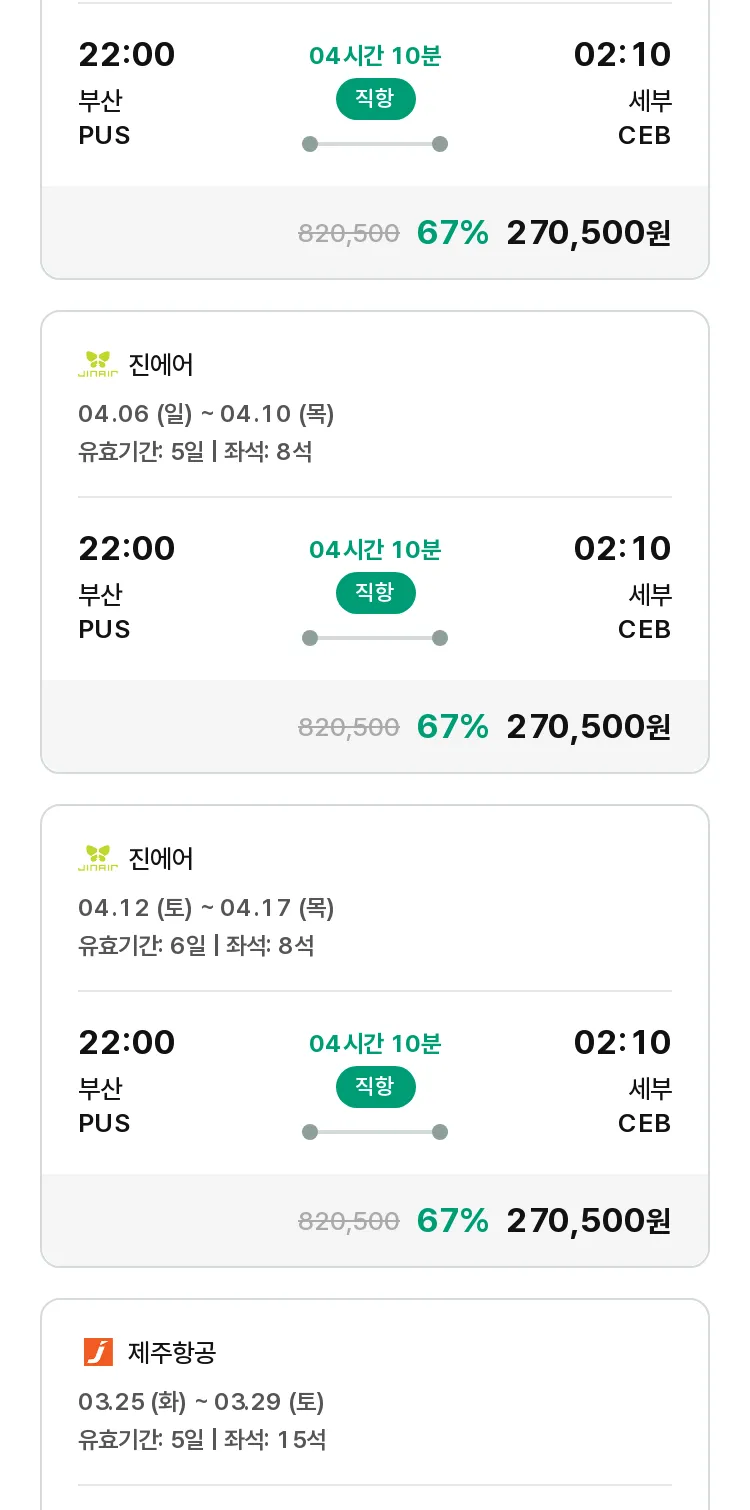Image resolution: width=750 pixels, height=1510 pixels.
Task: Click the 04시간 10분 duration in the 04.12 card
Action: (x=375, y=1043)
